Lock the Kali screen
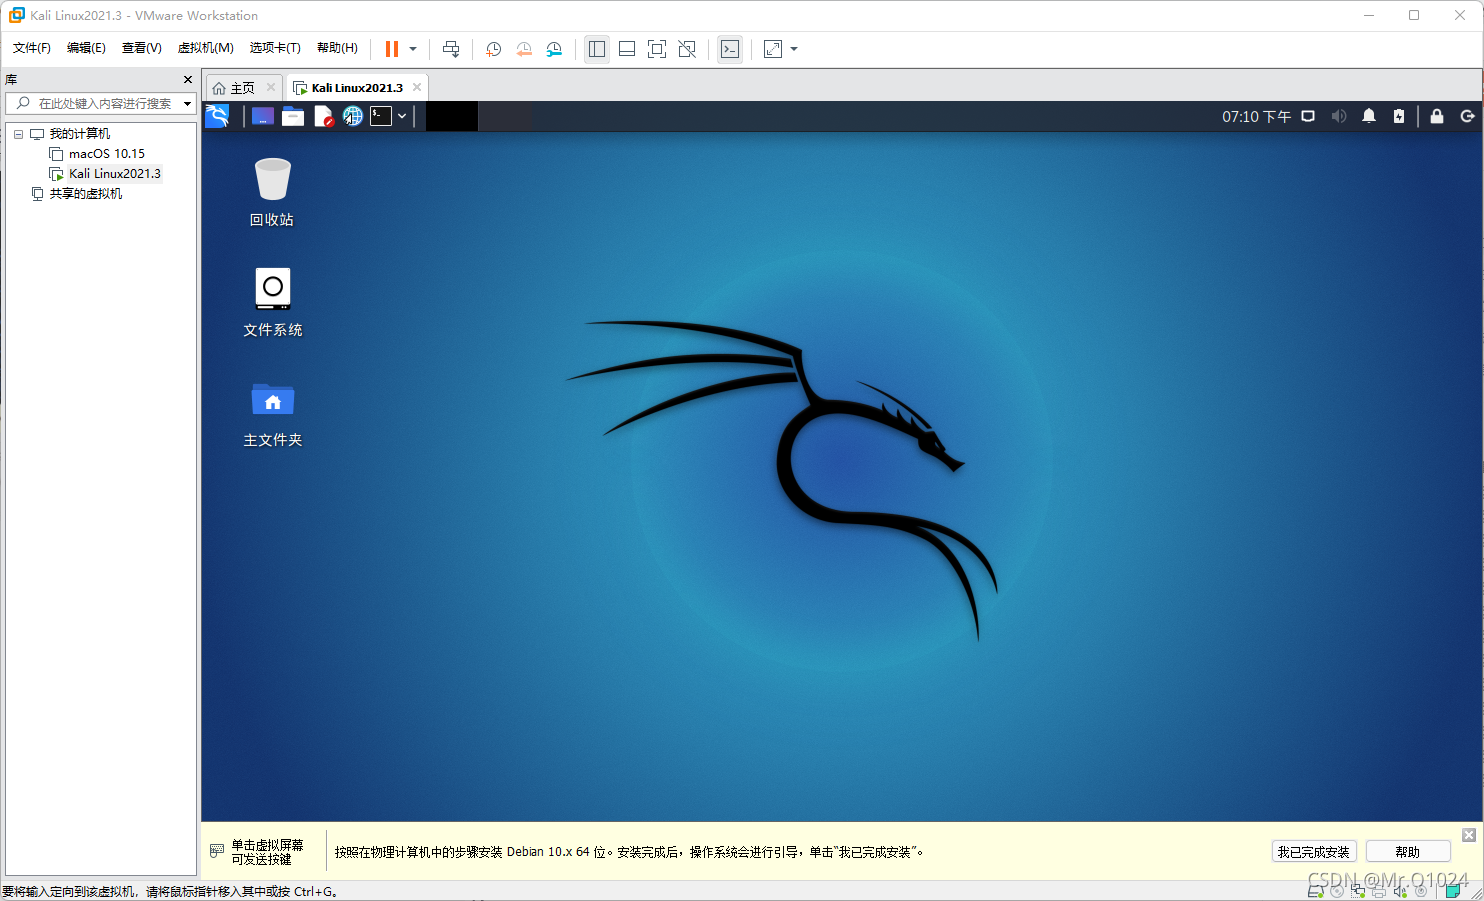The image size is (1484, 901). tap(1437, 116)
